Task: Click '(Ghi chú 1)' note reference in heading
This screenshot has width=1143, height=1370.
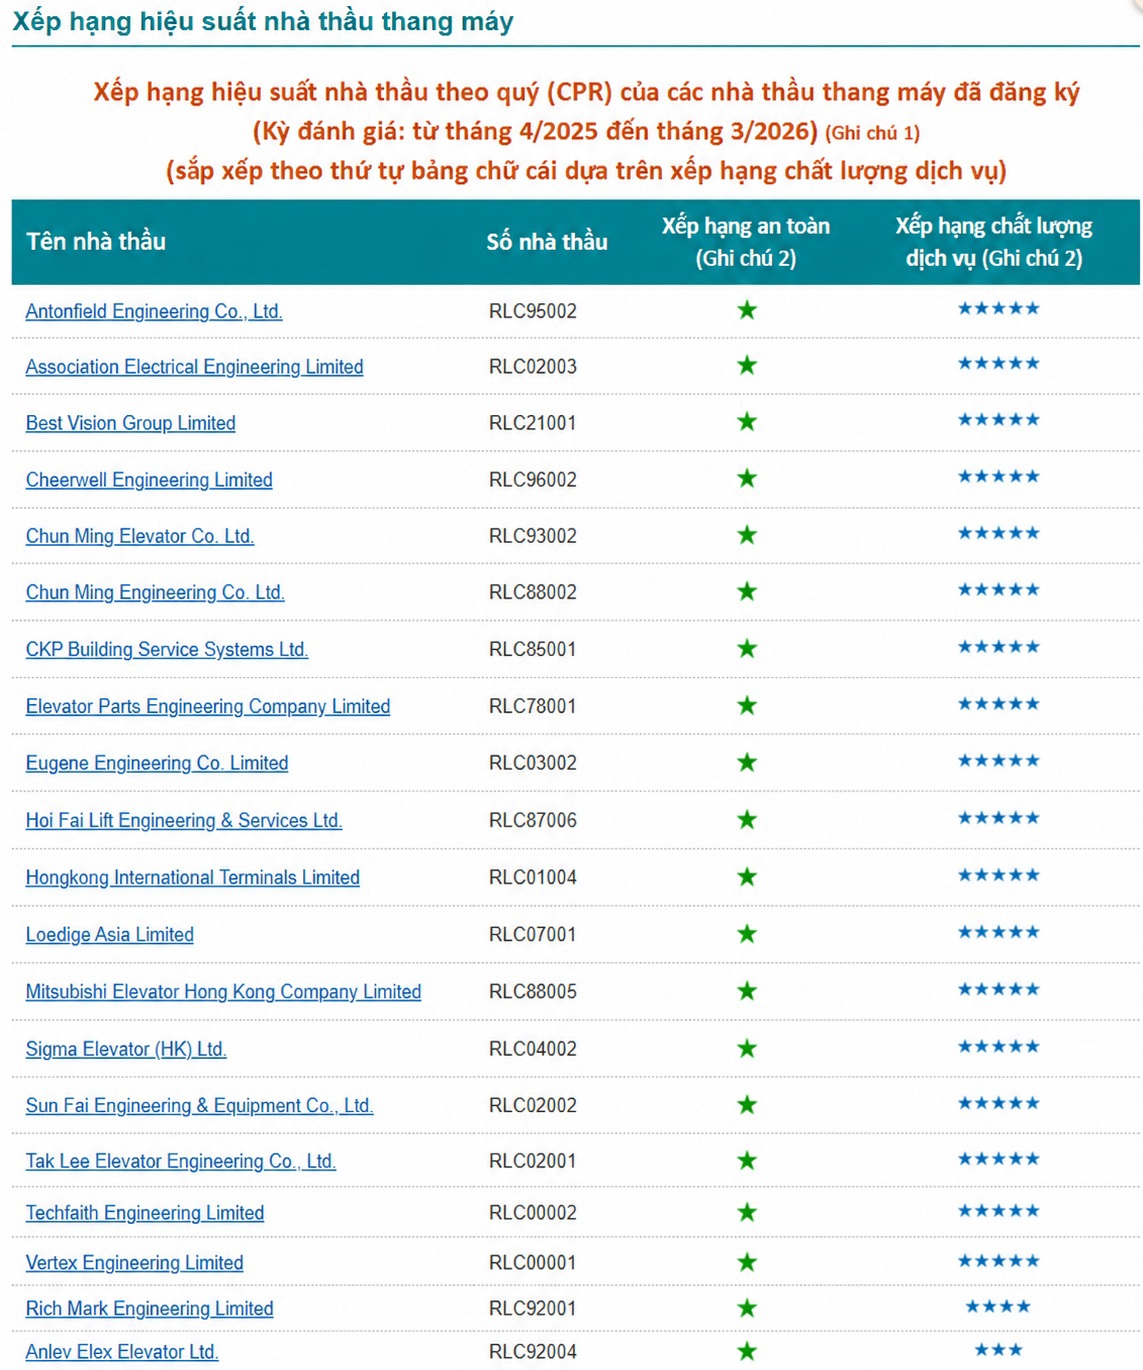Action: click(x=872, y=133)
